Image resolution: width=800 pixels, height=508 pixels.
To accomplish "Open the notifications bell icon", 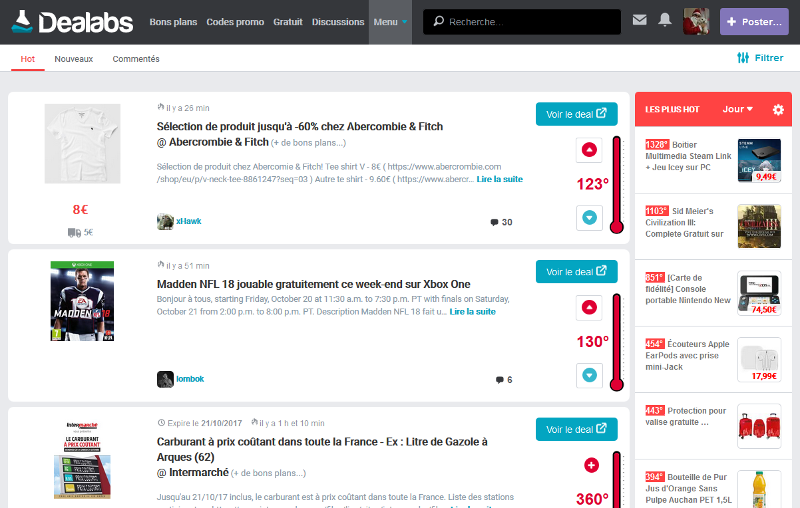I will (x=664, y=20).
